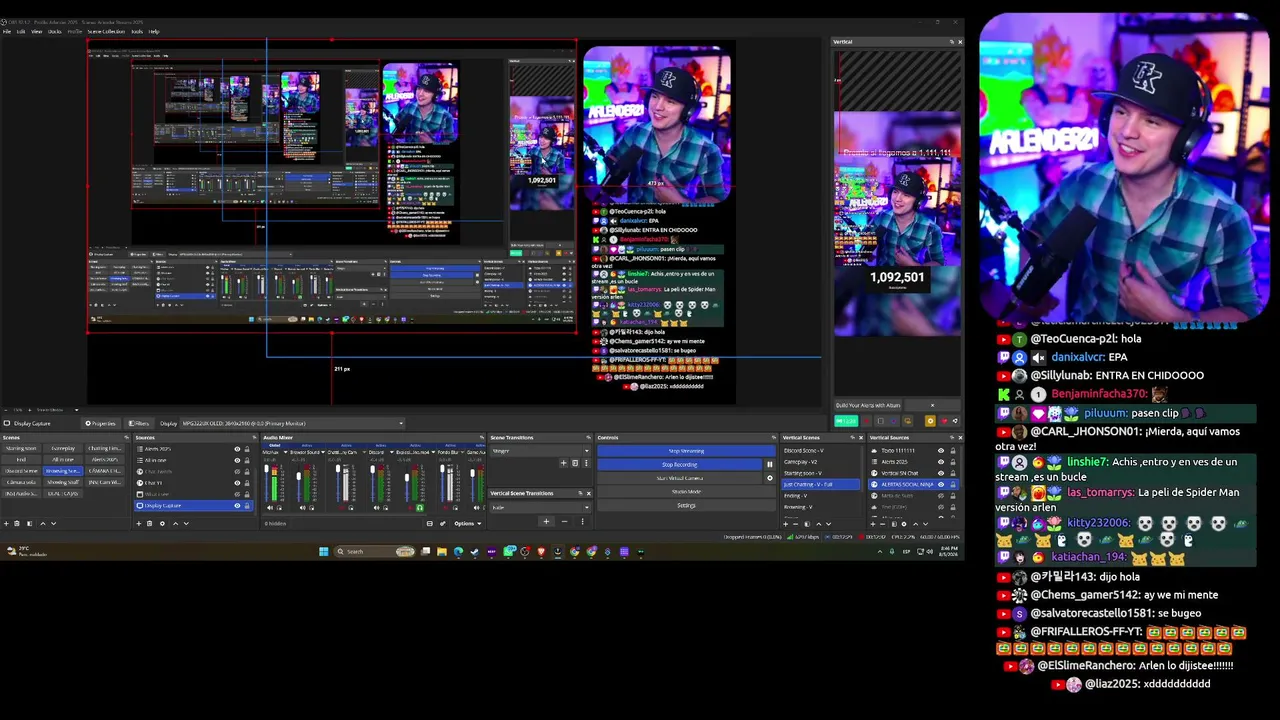
Task: Add a new source with plus icon
Action: (139, 523)
